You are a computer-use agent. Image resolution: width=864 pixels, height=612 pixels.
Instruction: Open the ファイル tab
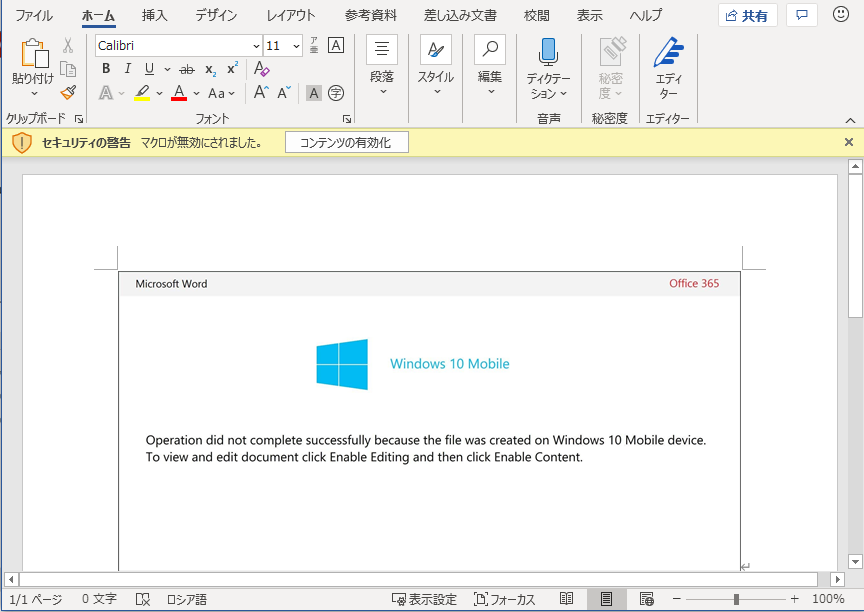click(34, 15)
